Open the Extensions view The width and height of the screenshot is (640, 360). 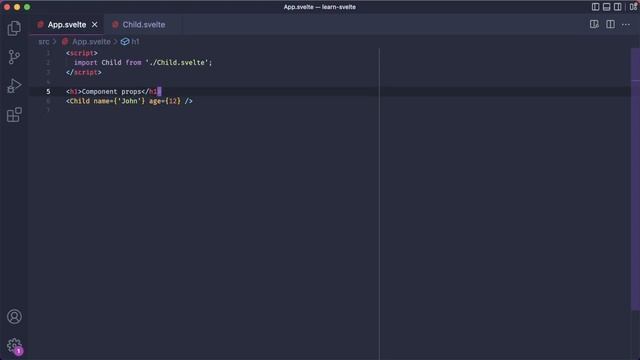14,115
